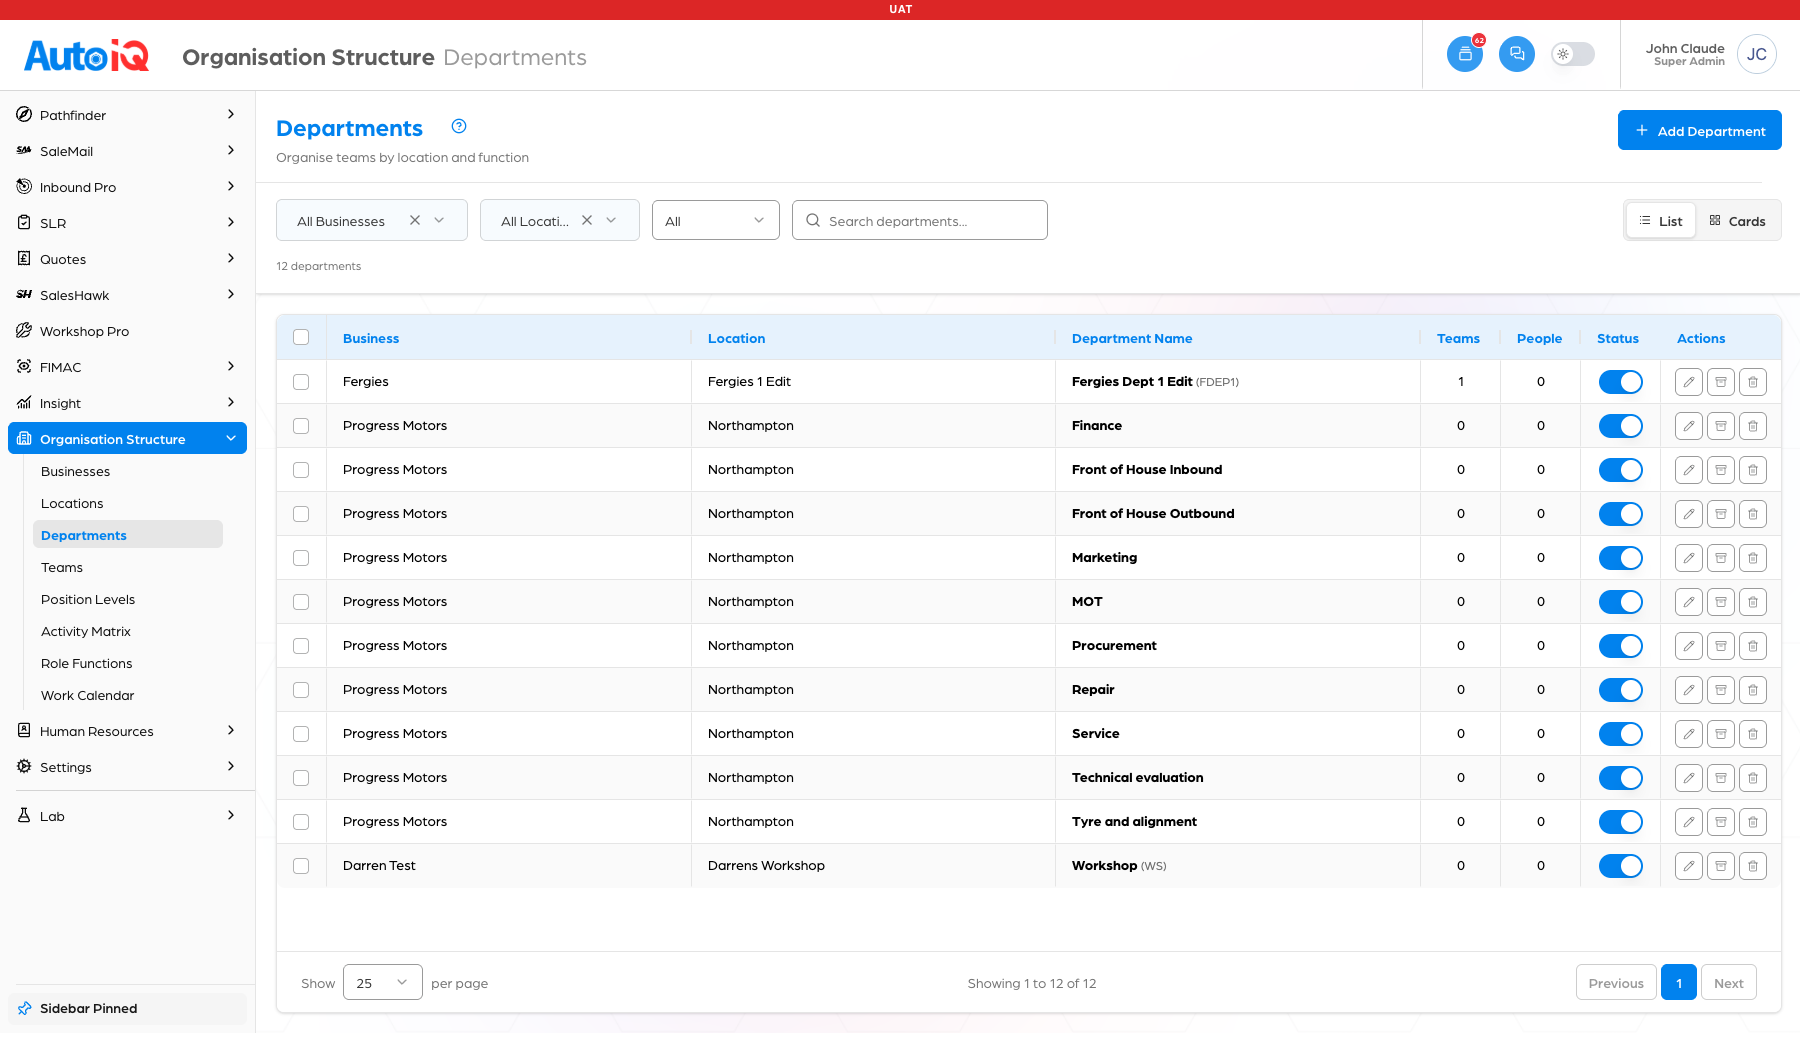Toggle the light/dark theme switch
The height and width of the screenshot is (1050, 1800).
tap(1573, 54)
